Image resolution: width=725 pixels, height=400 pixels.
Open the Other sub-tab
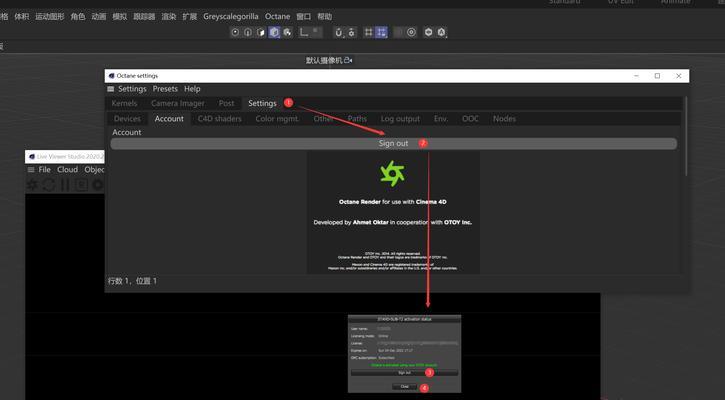pos(323,119)
